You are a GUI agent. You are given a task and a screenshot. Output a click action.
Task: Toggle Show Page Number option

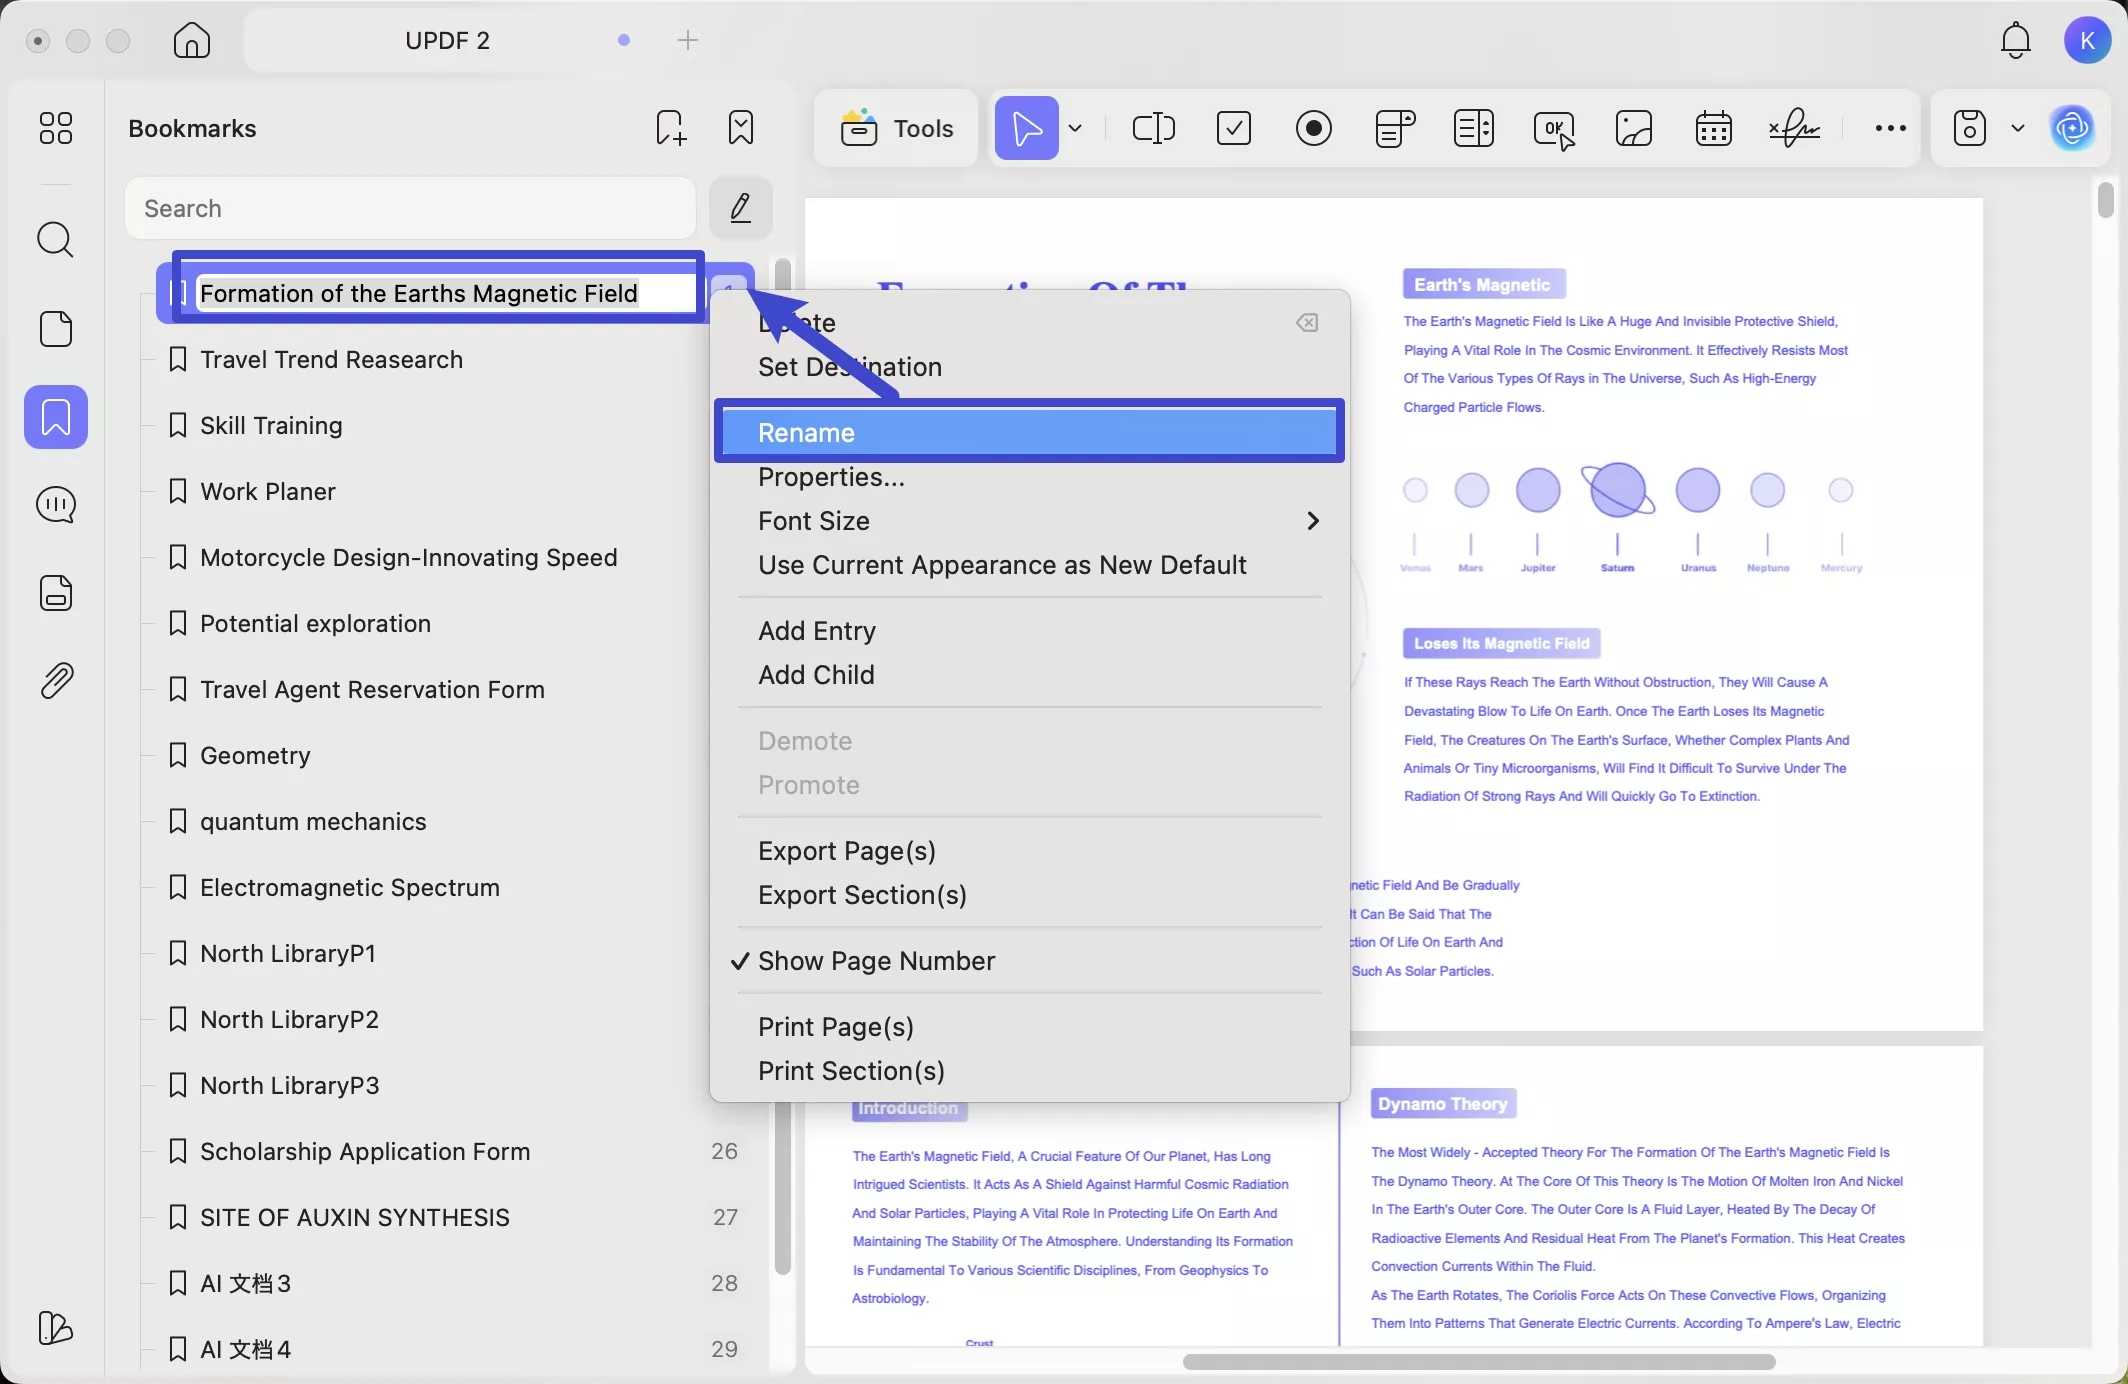click(876, 961)
